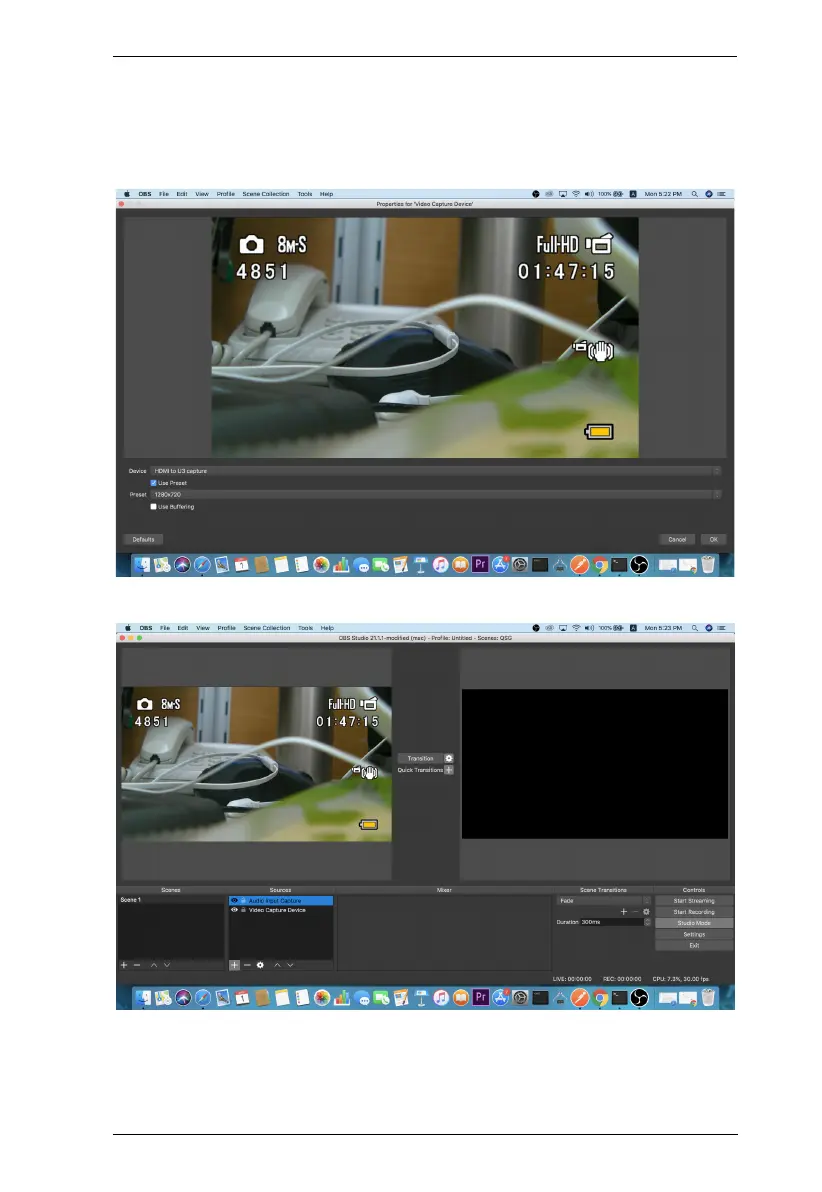Move selected source up in Sources list
The image size is (822, 1192).
click(278, 965)
